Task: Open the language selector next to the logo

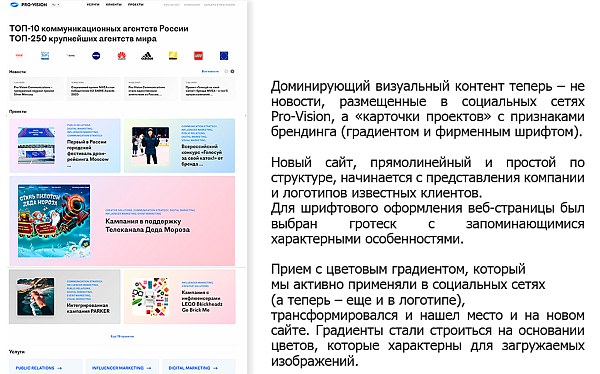Action: 55,5
